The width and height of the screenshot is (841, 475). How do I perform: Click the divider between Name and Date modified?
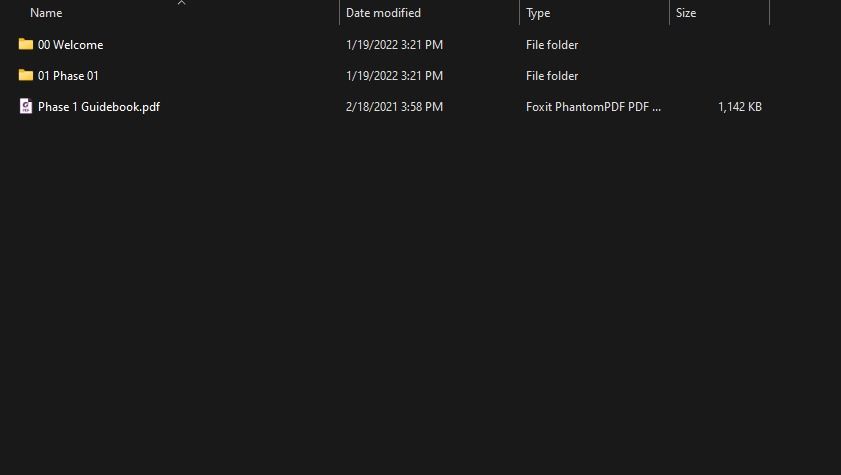click(339, 13)
